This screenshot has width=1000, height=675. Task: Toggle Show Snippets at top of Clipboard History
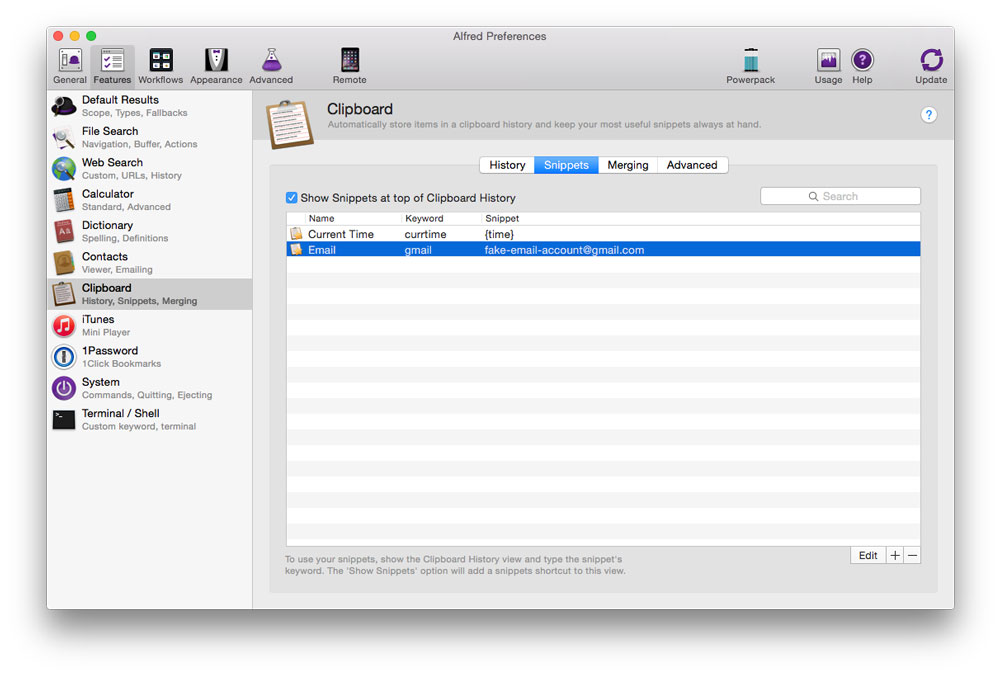291,198
